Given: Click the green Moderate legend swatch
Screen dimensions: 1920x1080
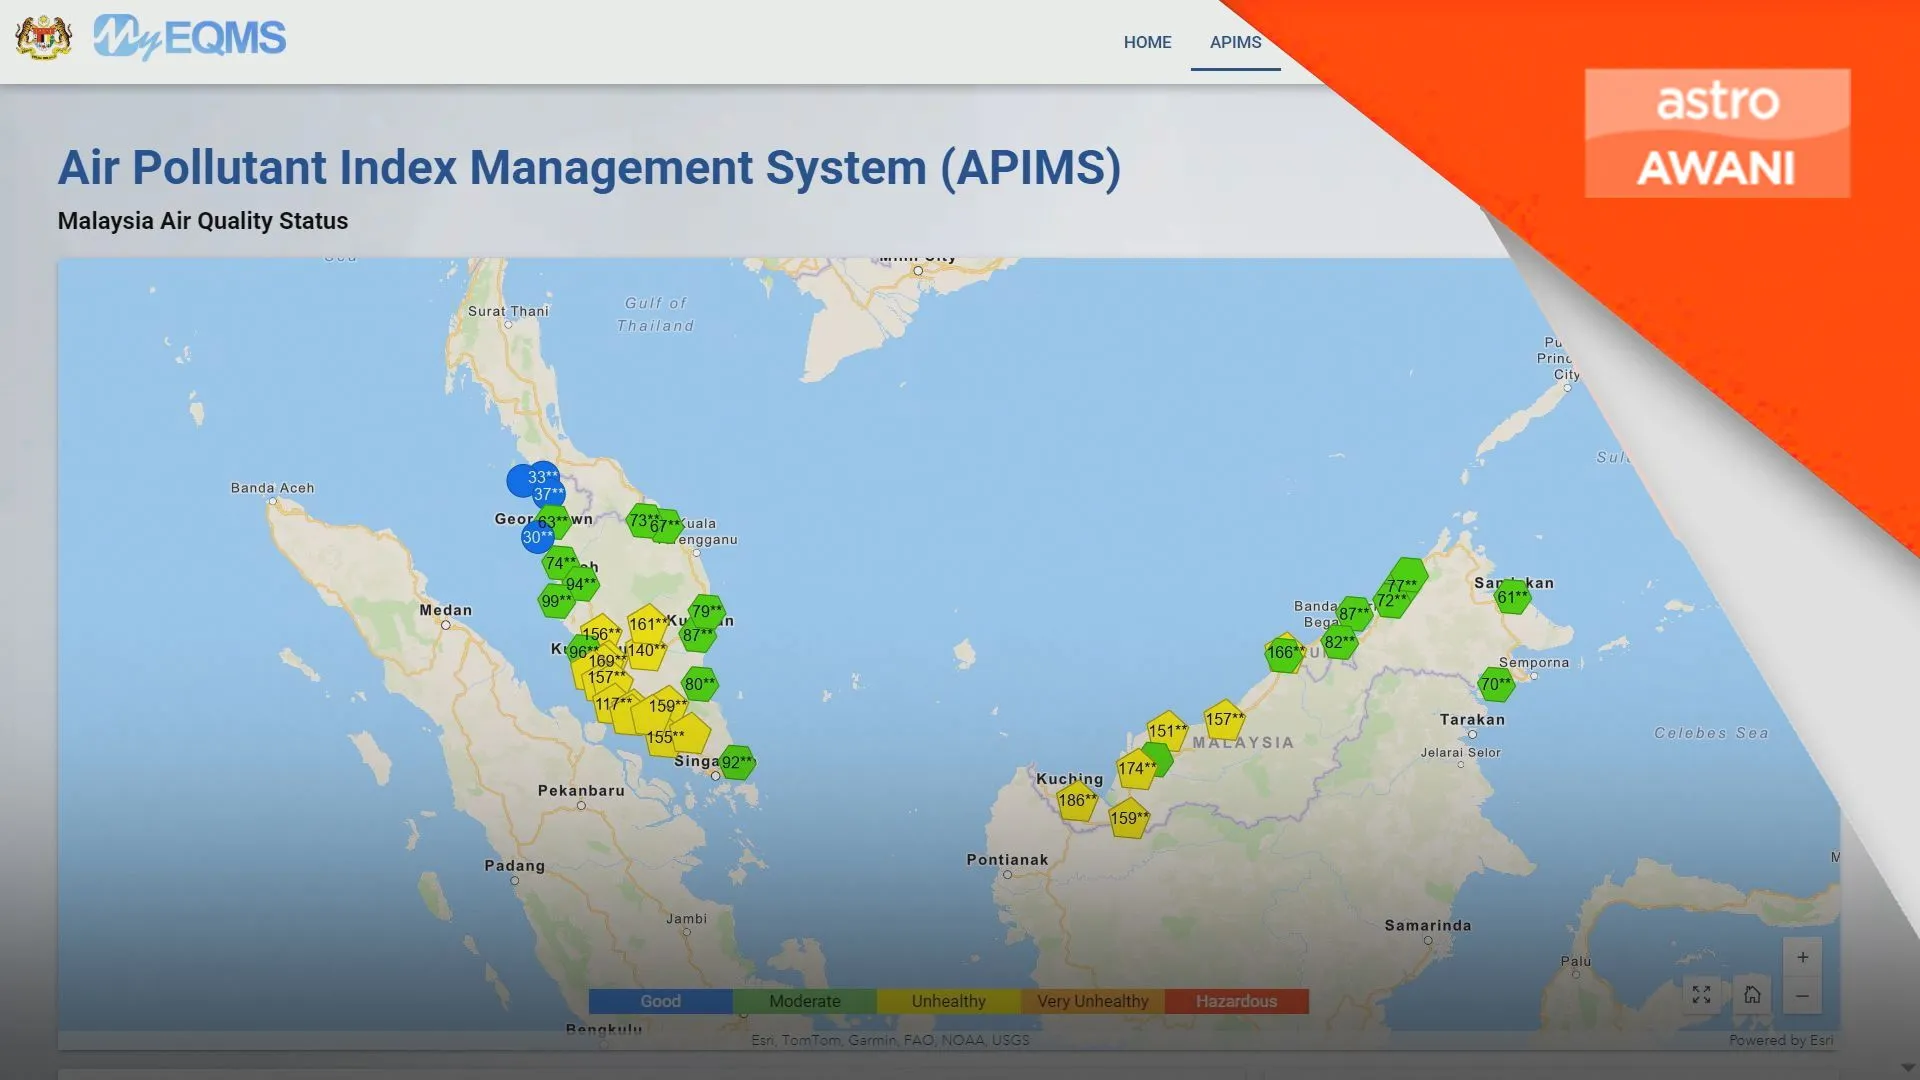Looking at the screenshot, I should pos(804,1001).
